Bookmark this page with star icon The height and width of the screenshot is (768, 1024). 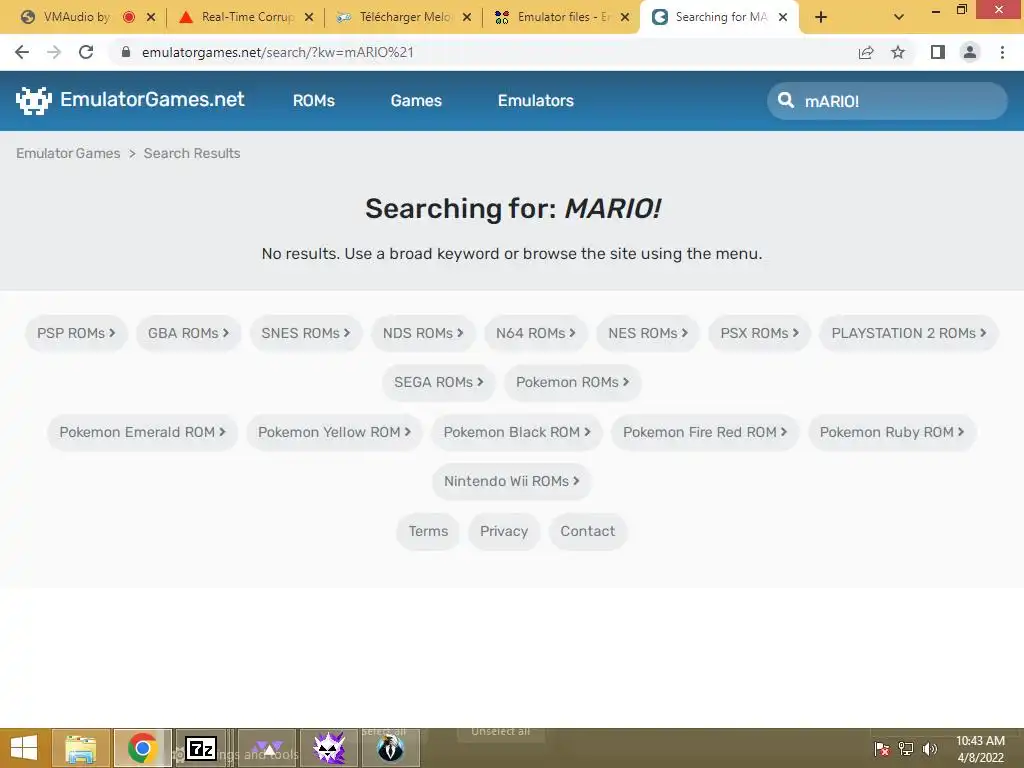coord(898,52)
